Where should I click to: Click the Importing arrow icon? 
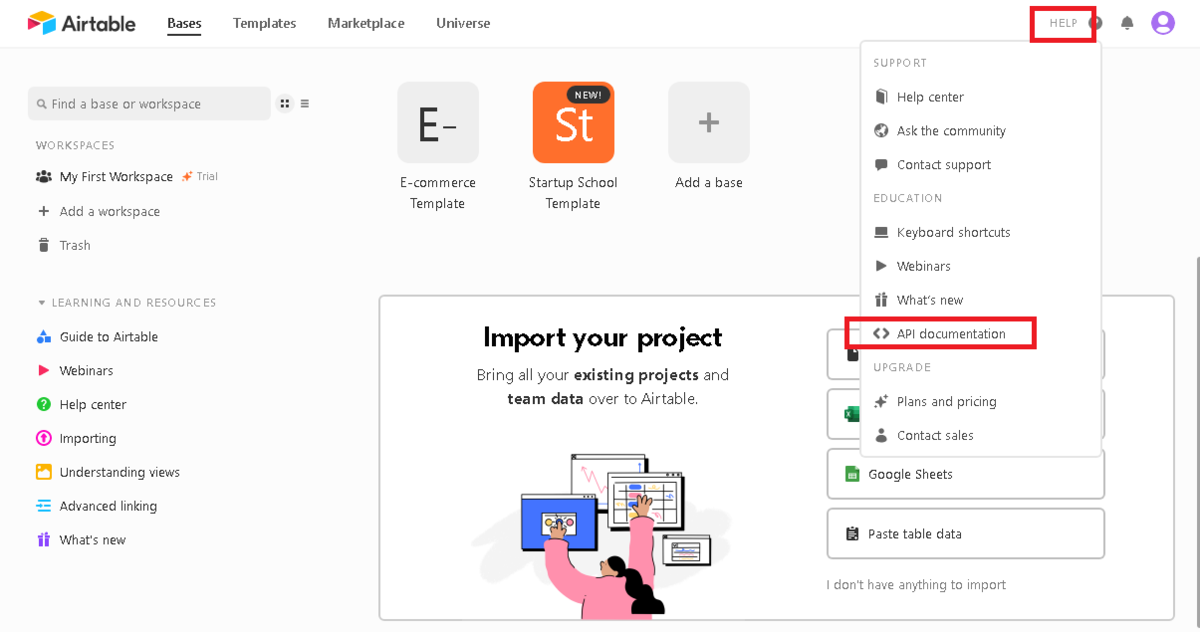tap(43, 439)
